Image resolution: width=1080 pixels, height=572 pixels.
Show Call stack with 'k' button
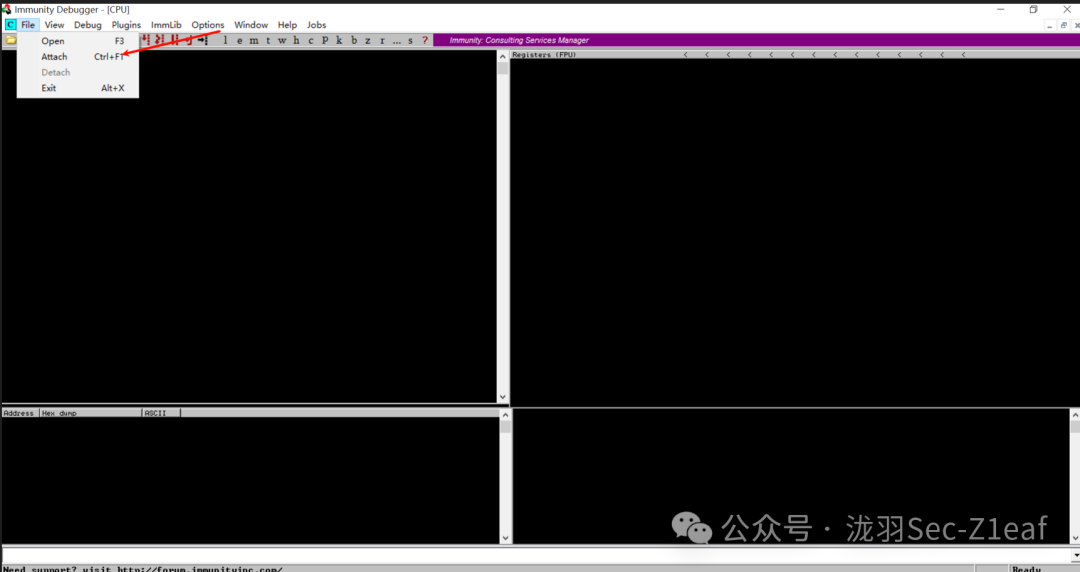(x=339, y=40)
